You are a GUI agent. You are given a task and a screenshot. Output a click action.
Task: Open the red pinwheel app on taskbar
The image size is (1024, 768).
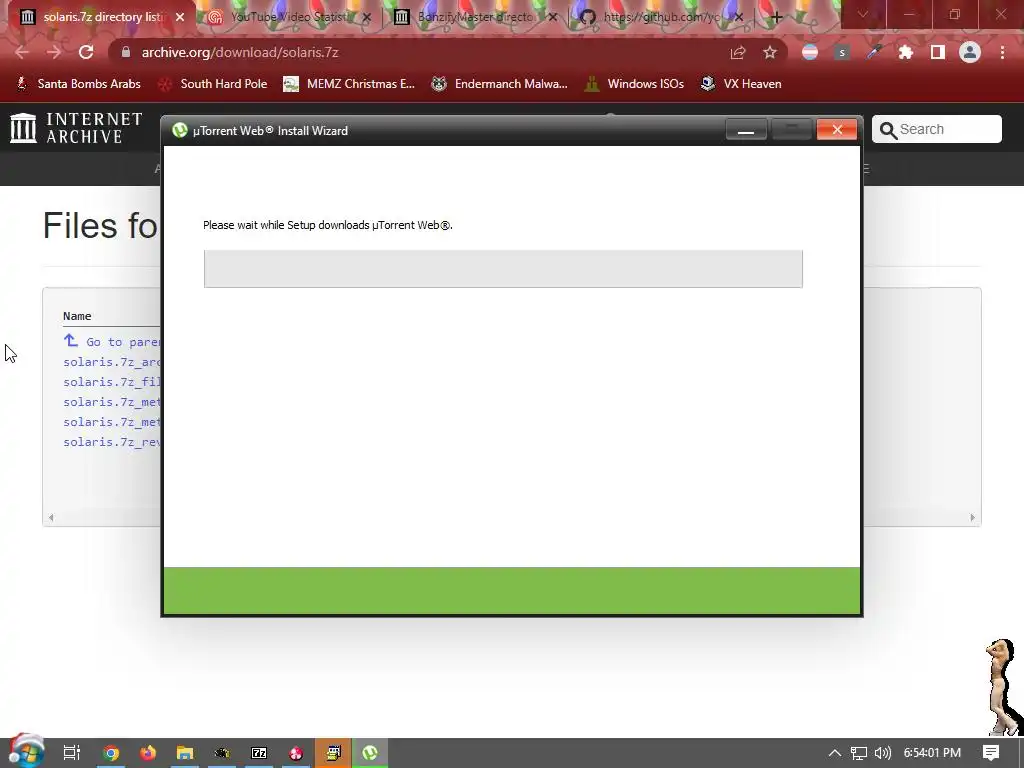[296, 753]
